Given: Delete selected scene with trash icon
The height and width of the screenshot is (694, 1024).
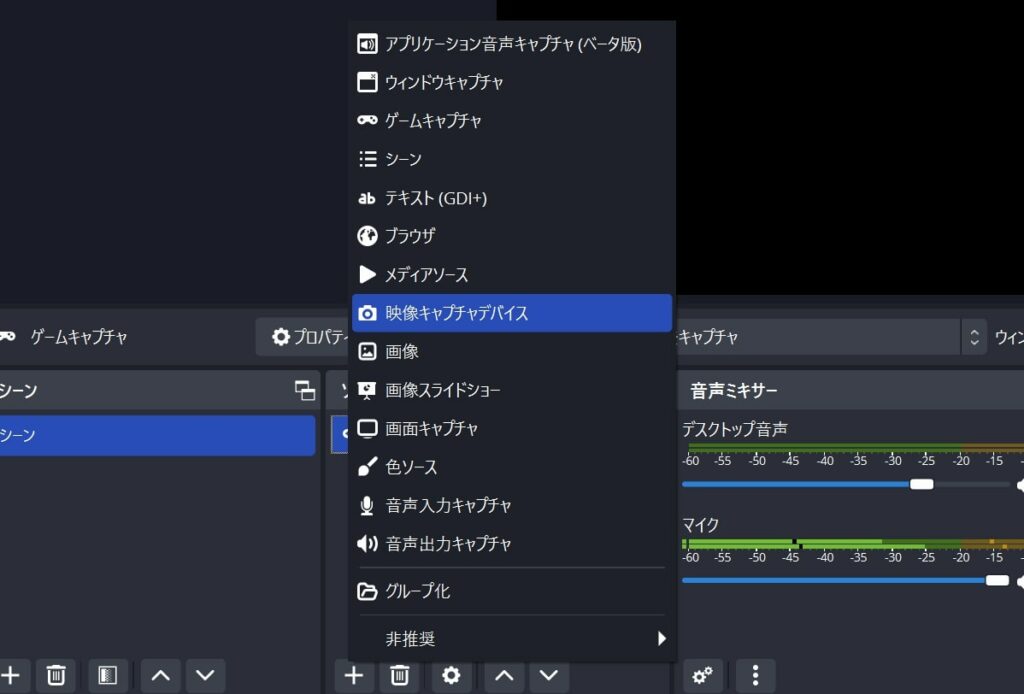Looking at the screenshot, I should pyautogui.click(x=56, y=675).
